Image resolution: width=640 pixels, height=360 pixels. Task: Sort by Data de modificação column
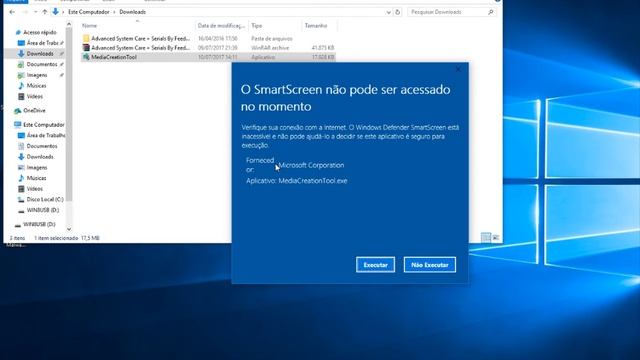[221, 26]
